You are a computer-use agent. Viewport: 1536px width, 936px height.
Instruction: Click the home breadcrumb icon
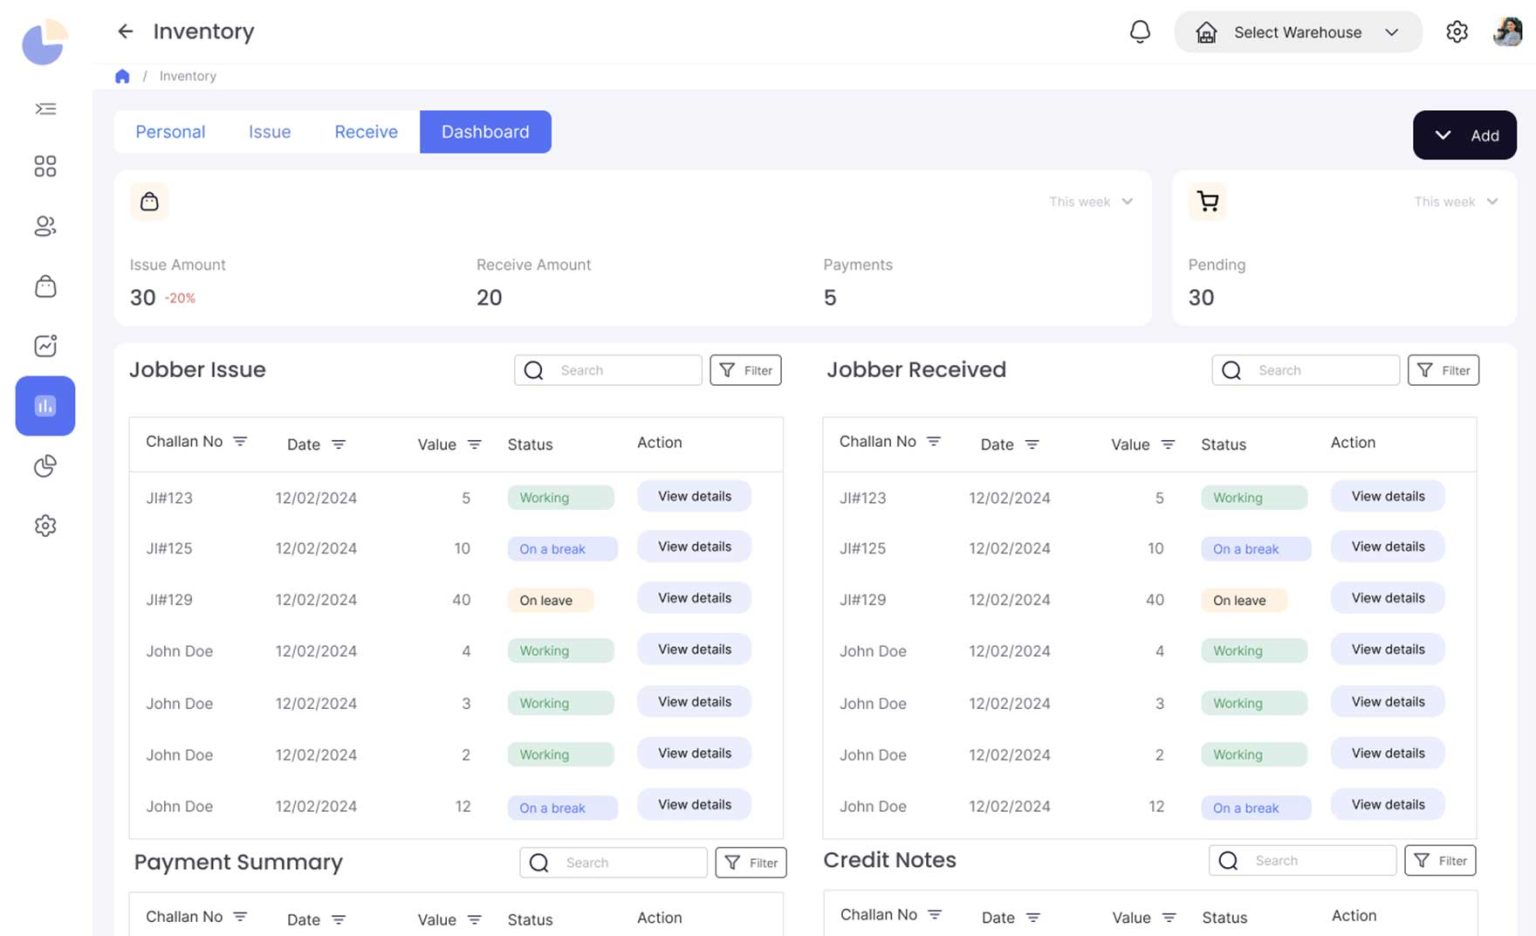(122, 75)
